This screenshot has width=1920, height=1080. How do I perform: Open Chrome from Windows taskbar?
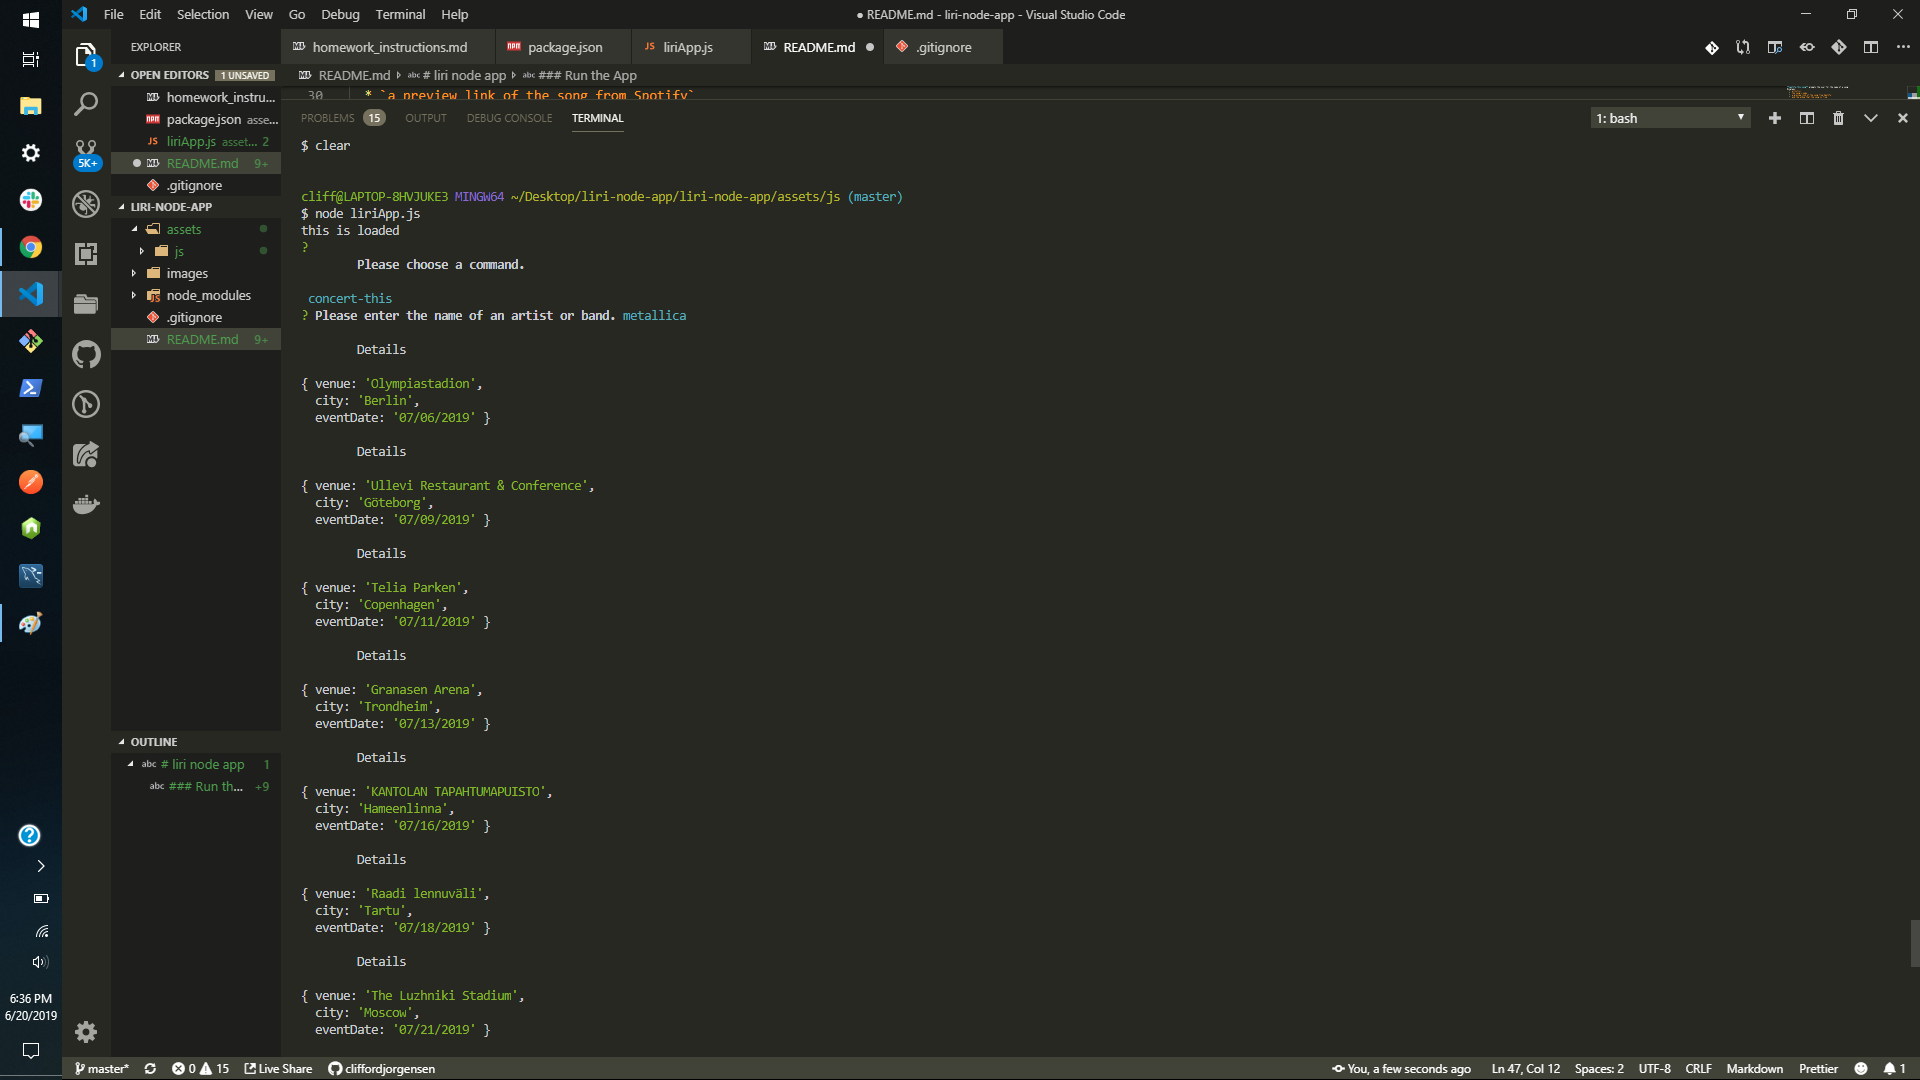pos(31,248)
